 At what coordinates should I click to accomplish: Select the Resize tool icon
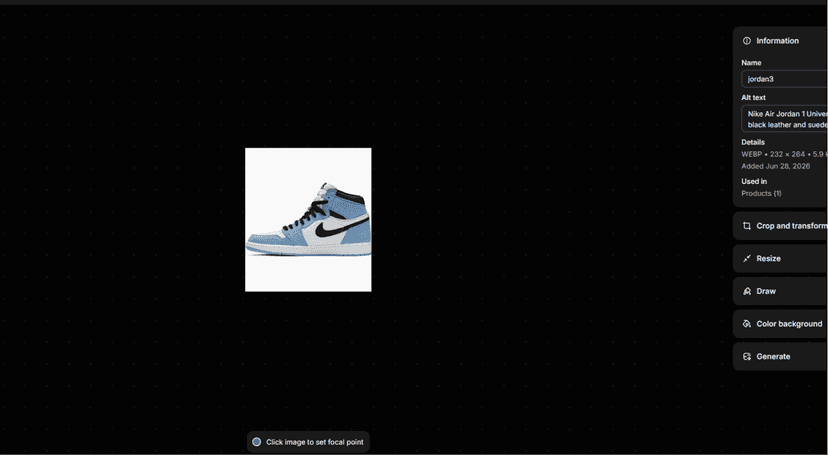tap(747, 258)
